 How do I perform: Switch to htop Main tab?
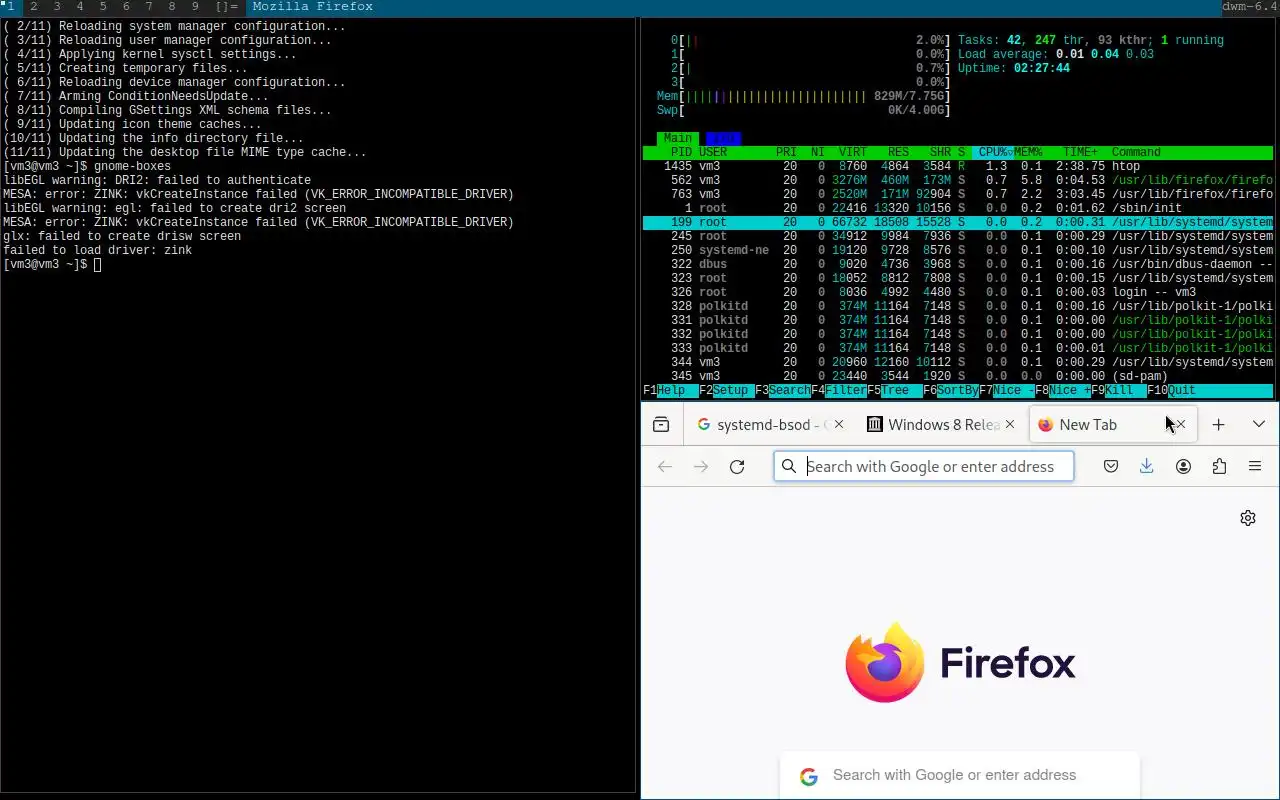coord(678,138)
